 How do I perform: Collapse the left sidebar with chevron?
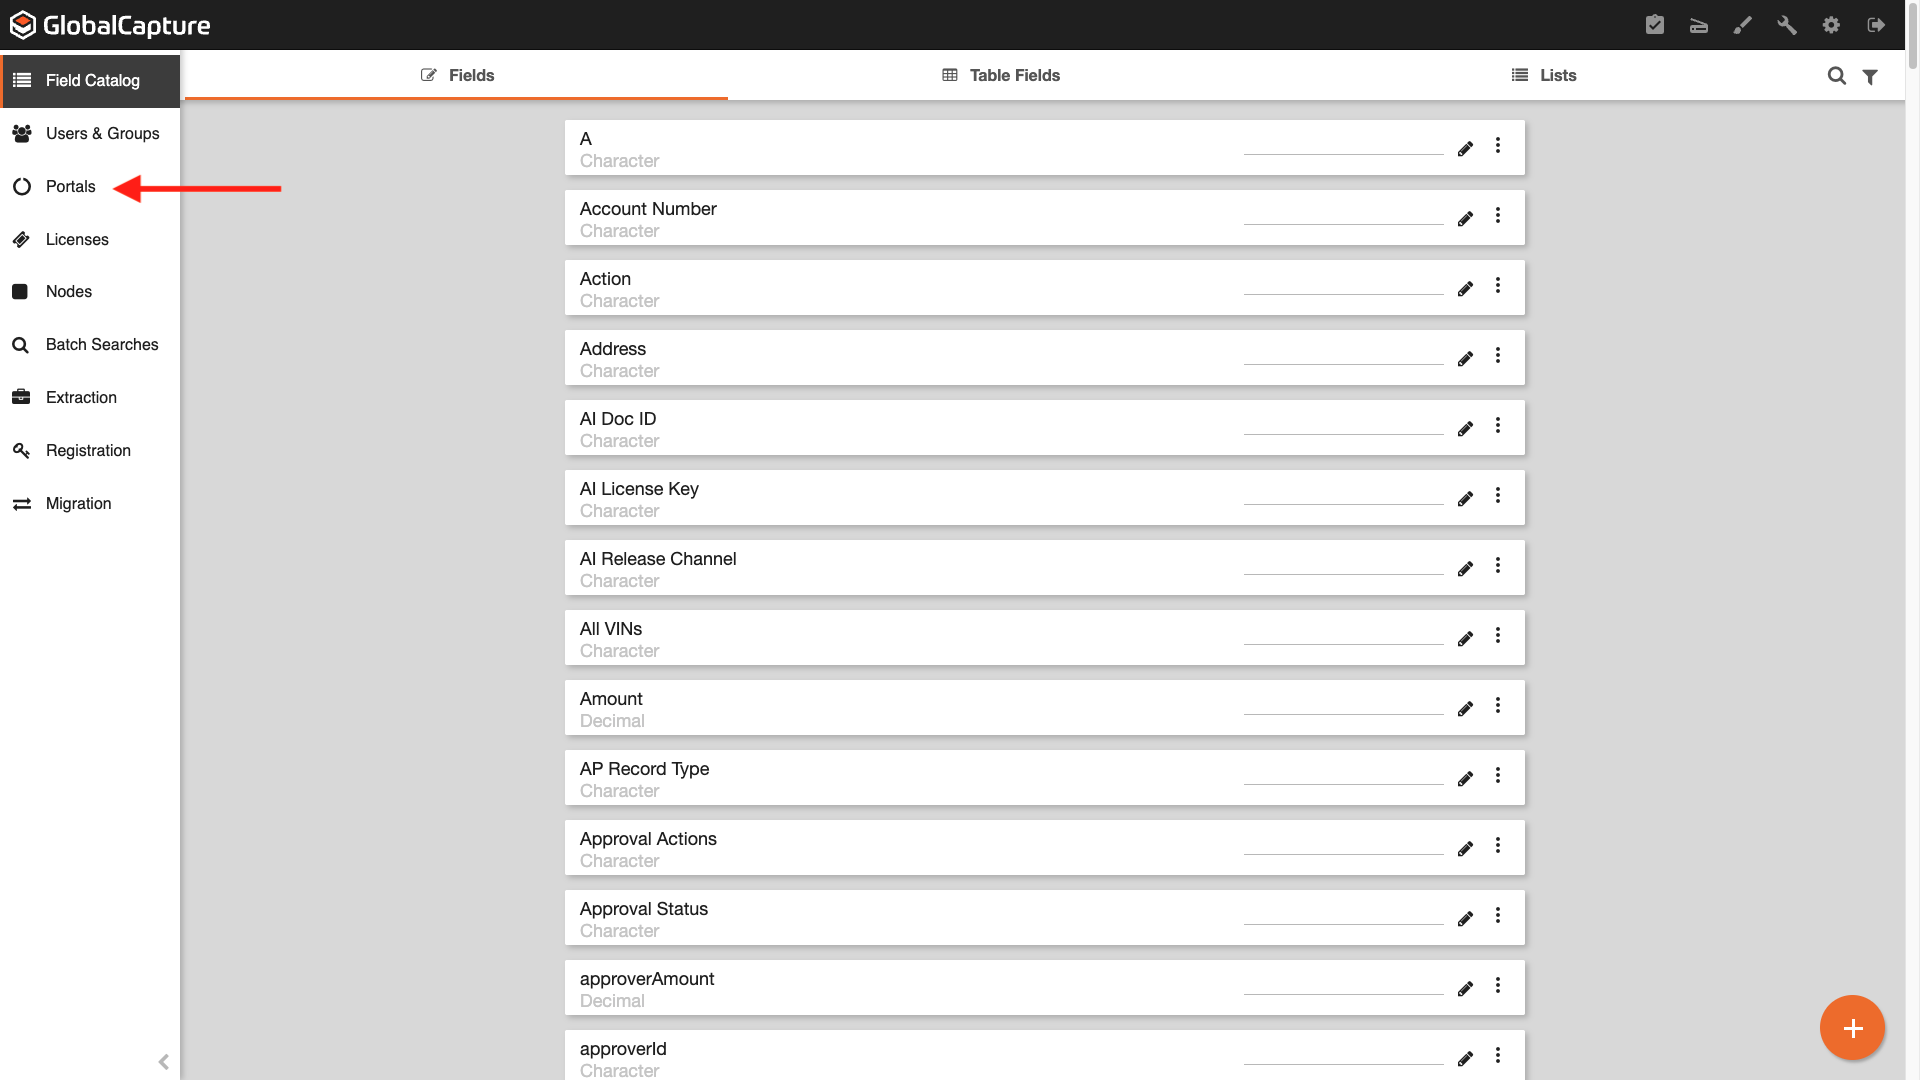(163, 1062)
